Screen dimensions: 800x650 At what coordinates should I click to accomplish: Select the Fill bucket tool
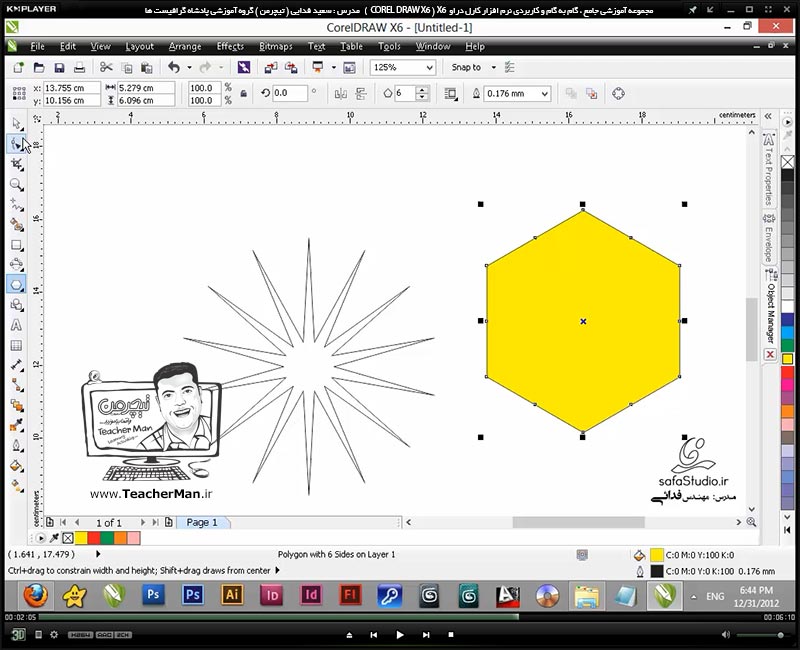pos(16,466)
